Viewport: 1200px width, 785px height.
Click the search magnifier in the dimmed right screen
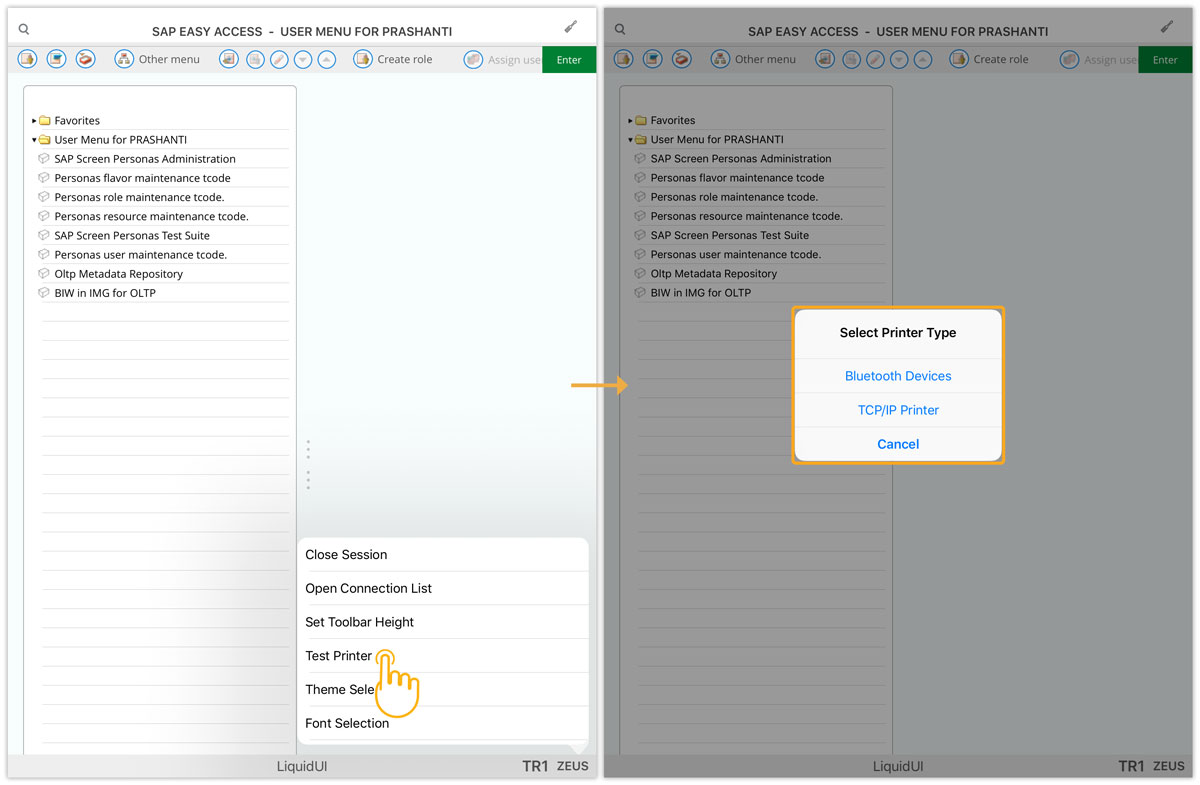620,30
